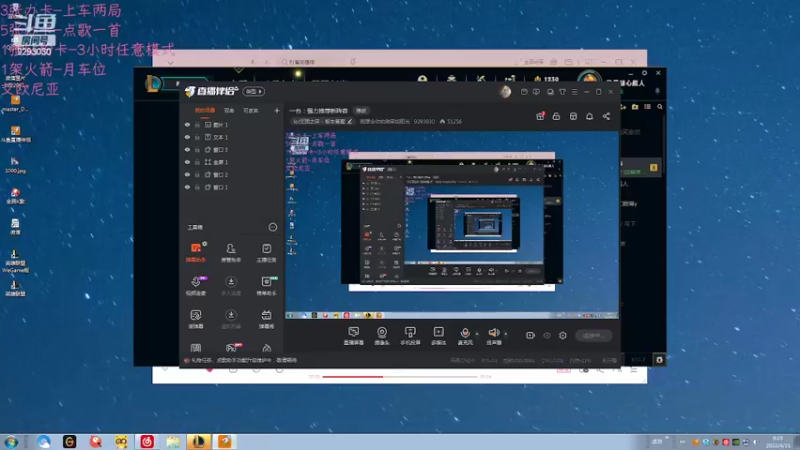Open the League of Legends taskbar icon
Screen dimensions: 800x450
coord(198,442)
